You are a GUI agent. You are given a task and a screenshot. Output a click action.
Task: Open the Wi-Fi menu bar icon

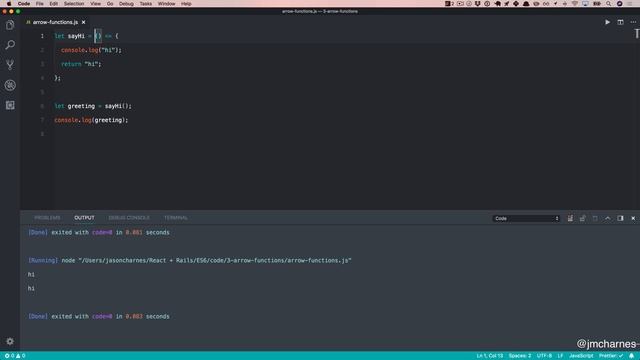575,4
